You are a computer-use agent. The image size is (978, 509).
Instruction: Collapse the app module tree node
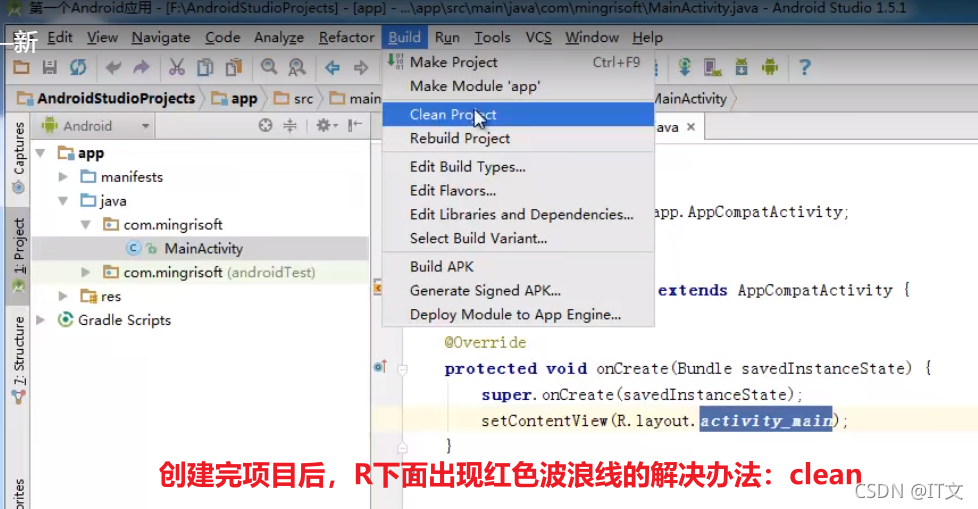[x=41, y=153]
